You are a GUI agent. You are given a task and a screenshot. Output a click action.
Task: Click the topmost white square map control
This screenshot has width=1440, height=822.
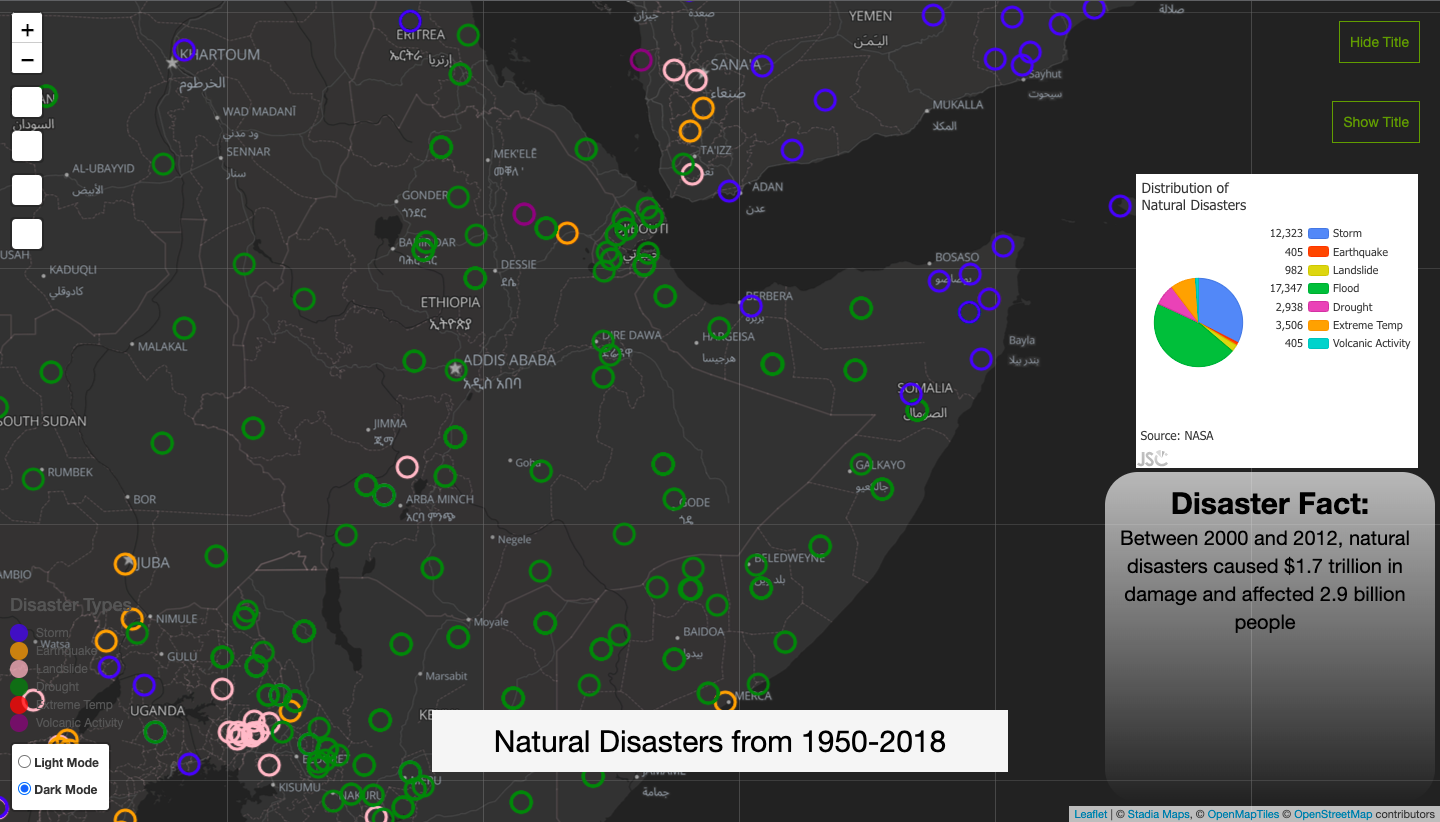(26, 101)
